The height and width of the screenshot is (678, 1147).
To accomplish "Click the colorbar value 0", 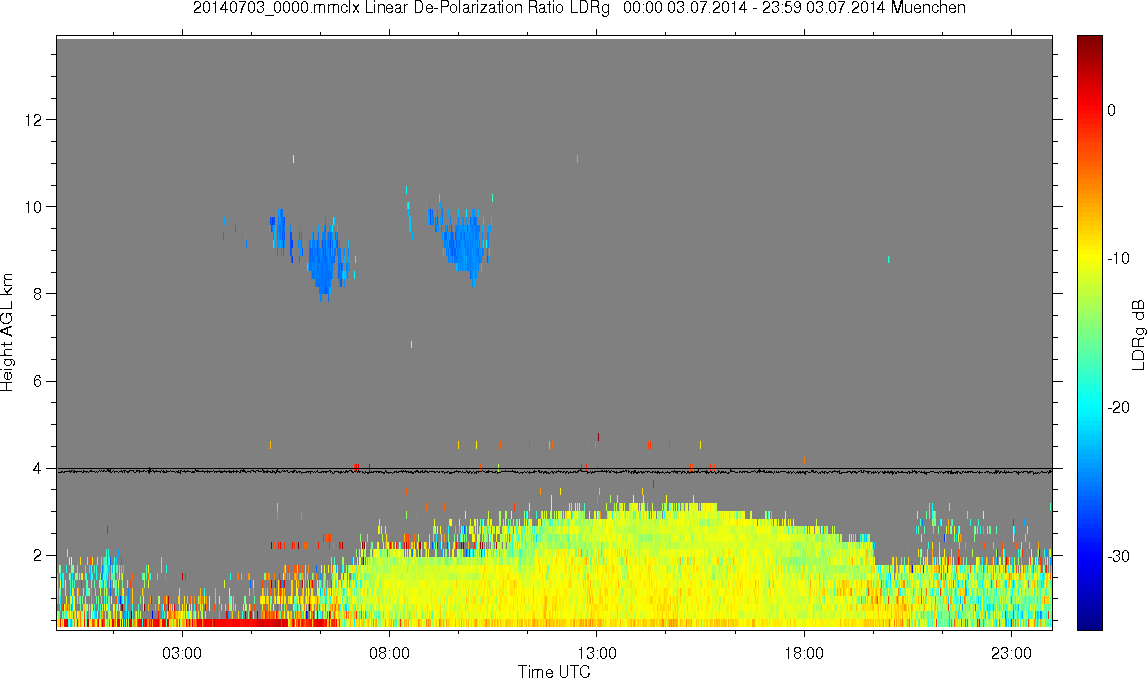I will pyautogui.click(x=1111, y=110).
